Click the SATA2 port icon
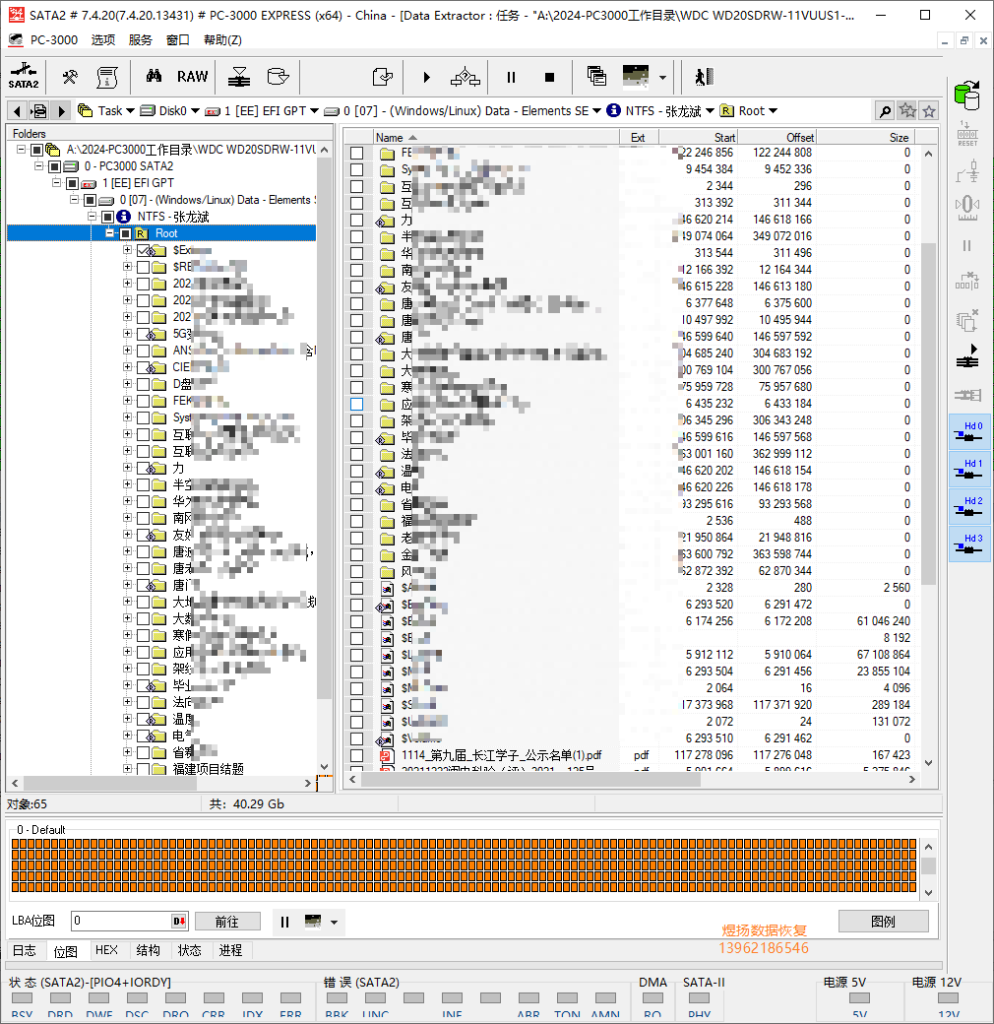The height and width of the screenshot is (1024, 994). coord(24,76)
